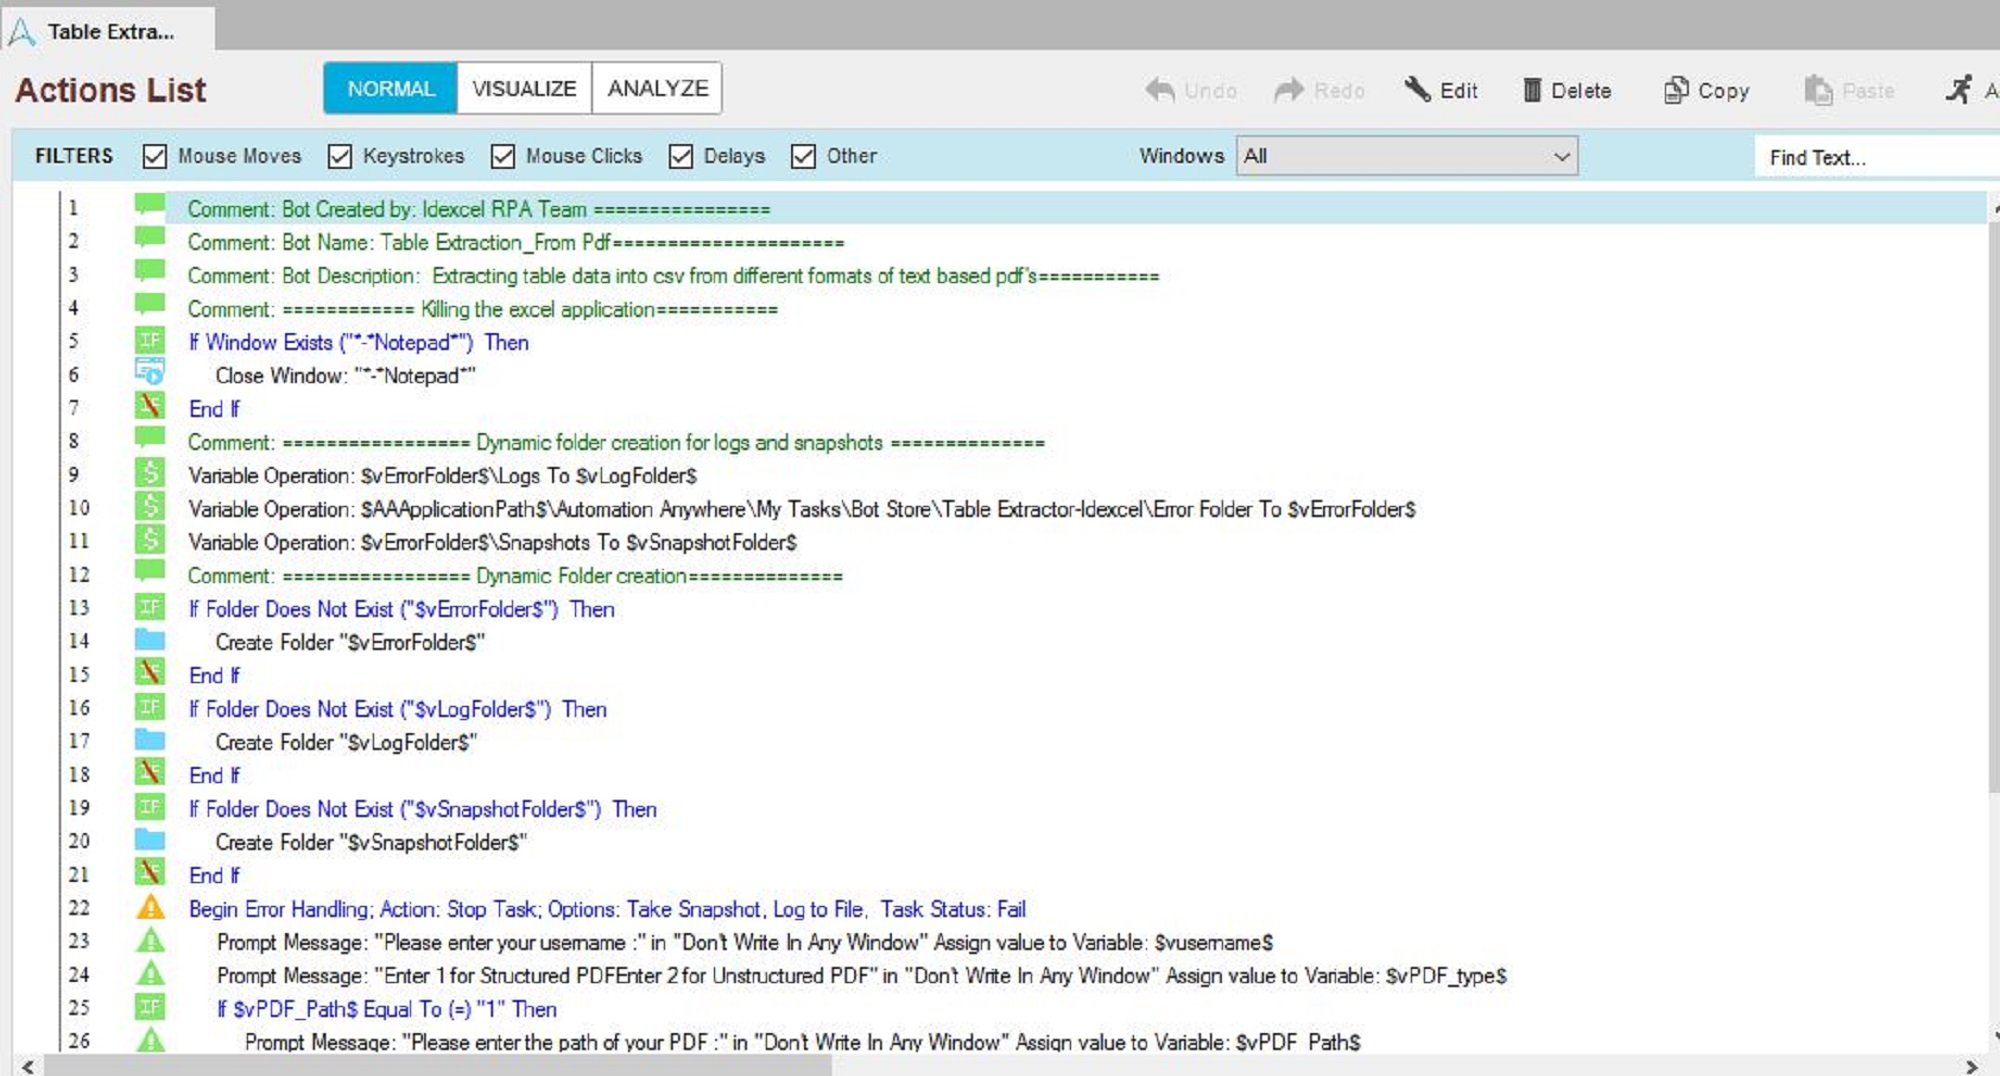
Task: Select the Close Window icon on line 6
Action: click(x=150, y=374)
